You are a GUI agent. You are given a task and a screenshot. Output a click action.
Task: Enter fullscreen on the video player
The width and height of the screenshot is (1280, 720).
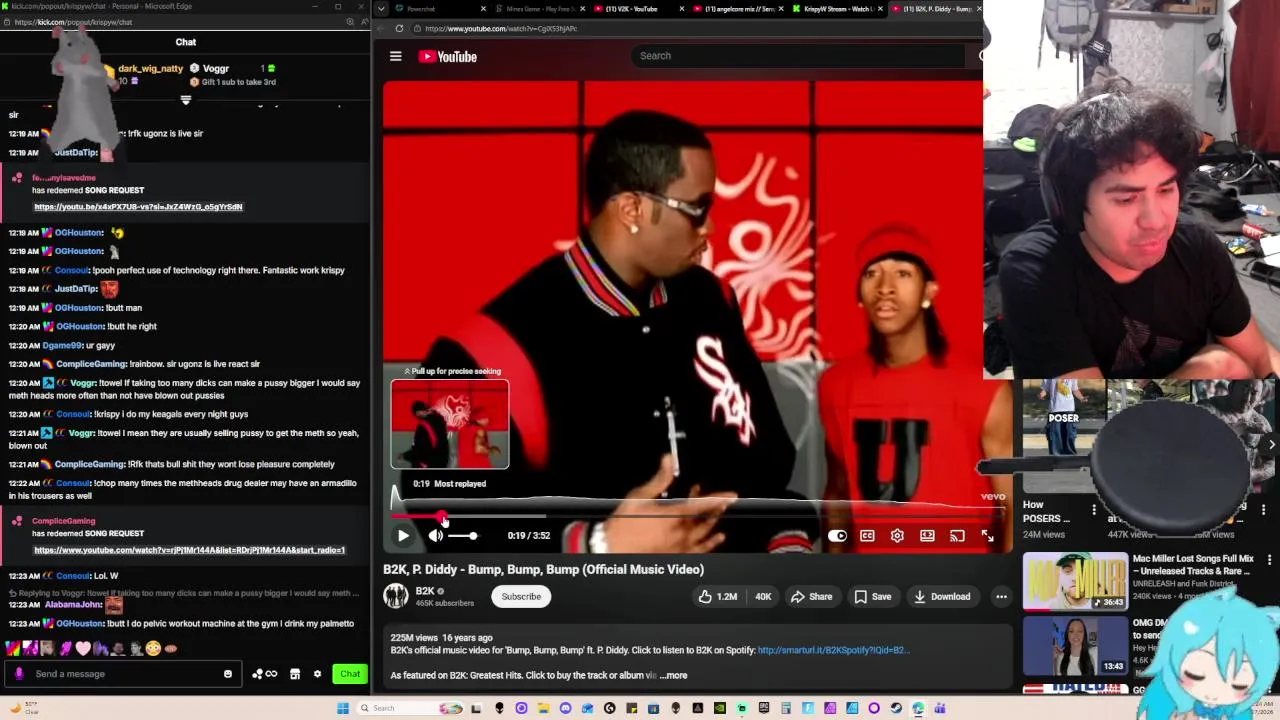coord(987,536)
